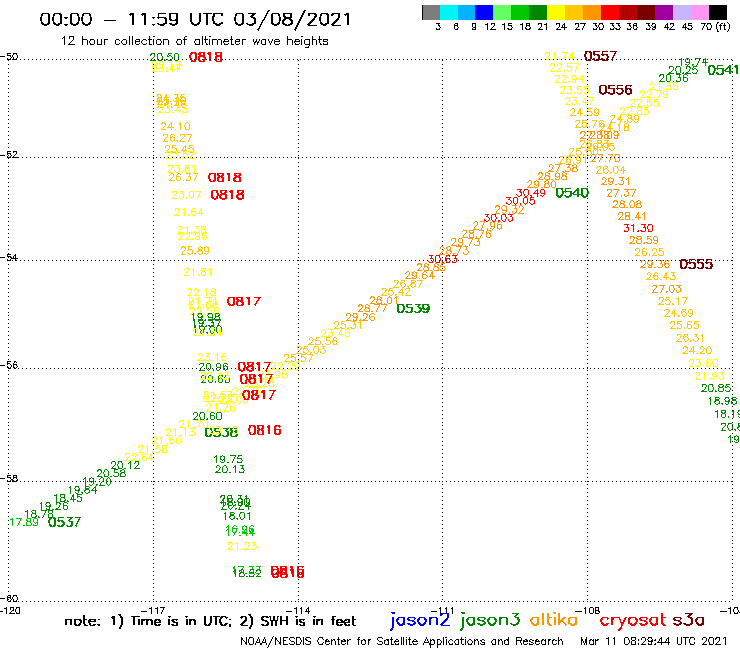Click the longitude axis label '-108'
The width and height of the screenshot is (740, 650).
coord(588,610)
